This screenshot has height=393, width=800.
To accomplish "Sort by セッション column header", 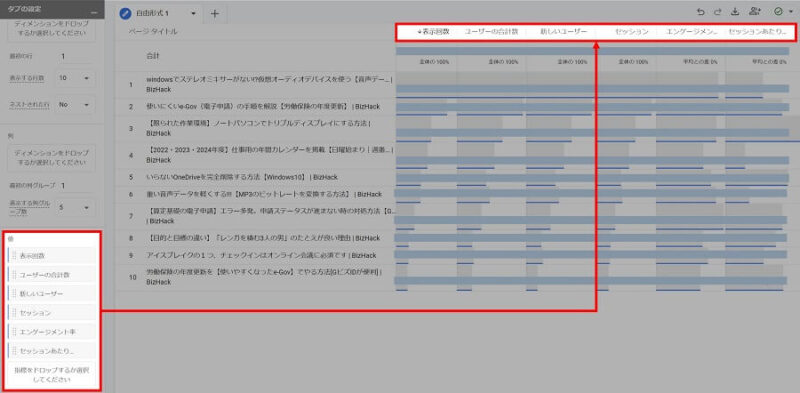I will pyautogui.click(x=631, y=32).
